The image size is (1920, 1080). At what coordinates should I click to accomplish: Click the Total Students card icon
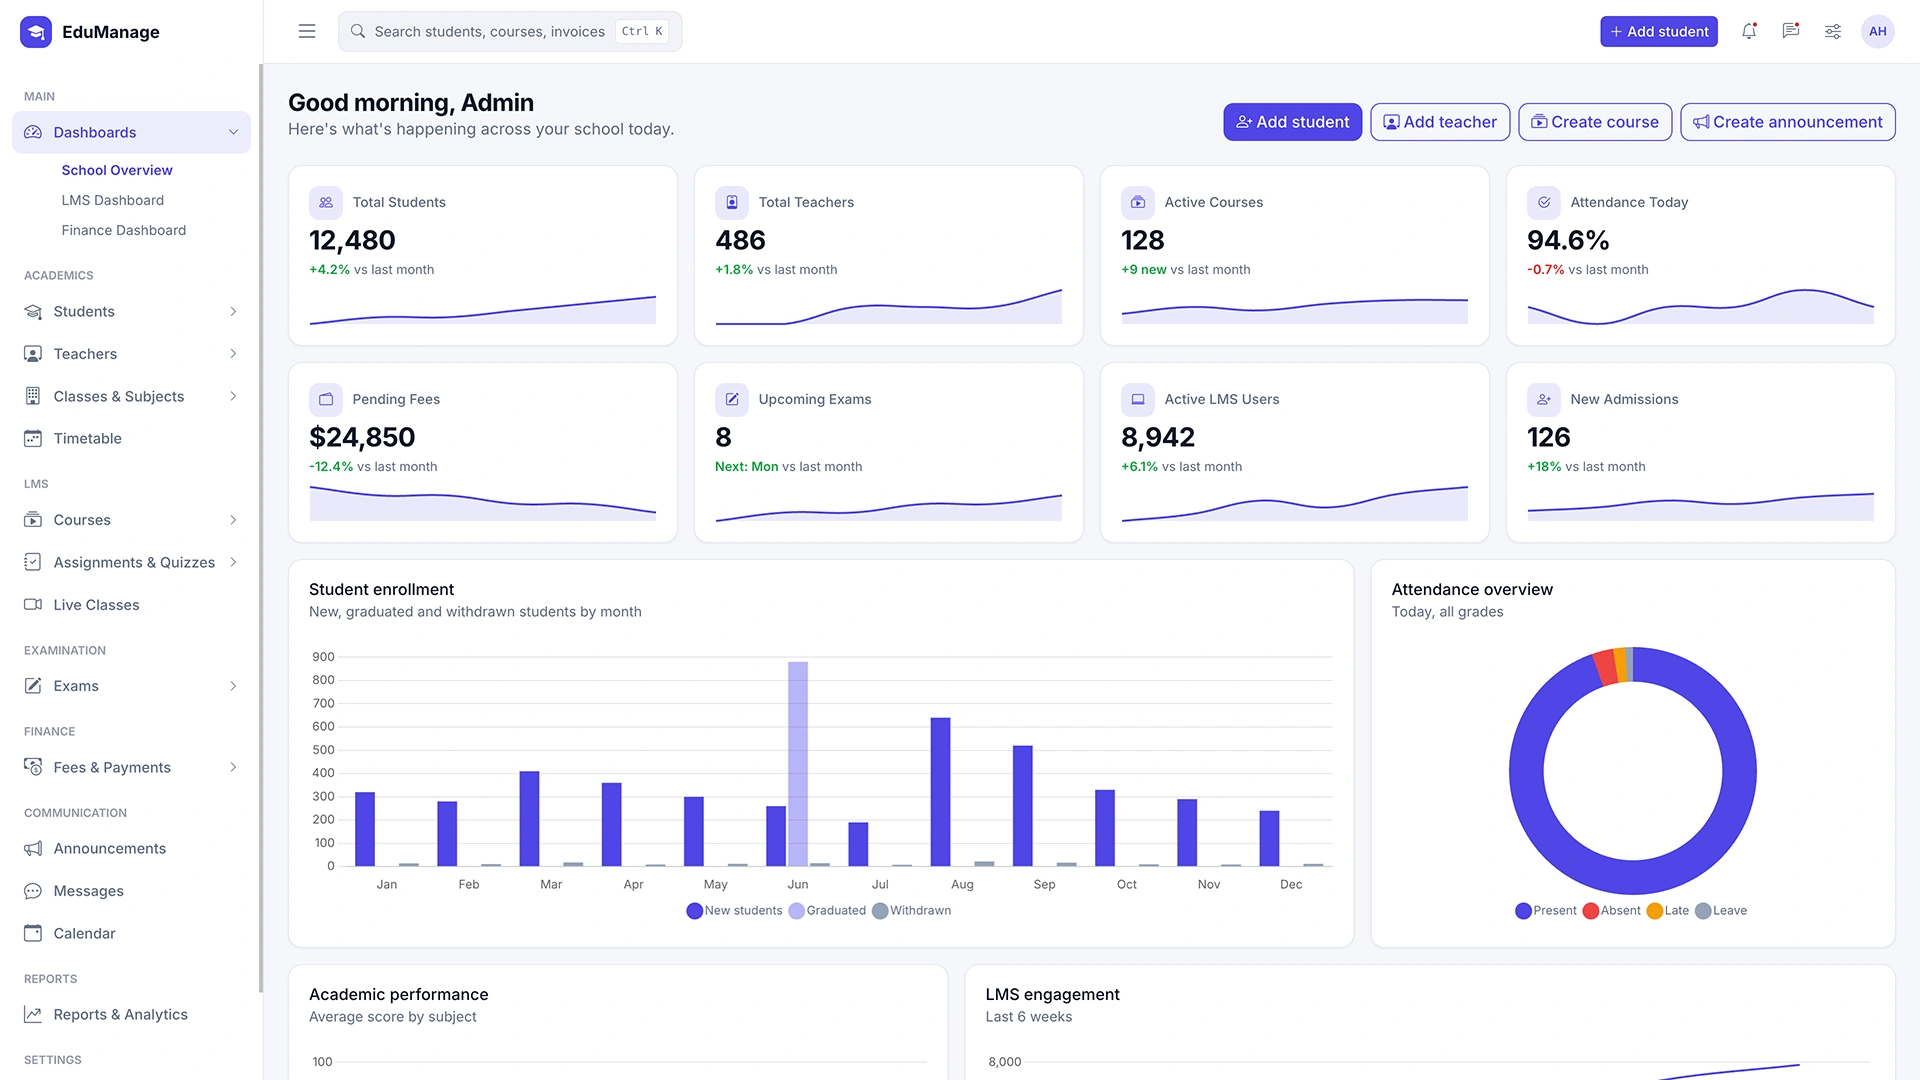[326, 202]
